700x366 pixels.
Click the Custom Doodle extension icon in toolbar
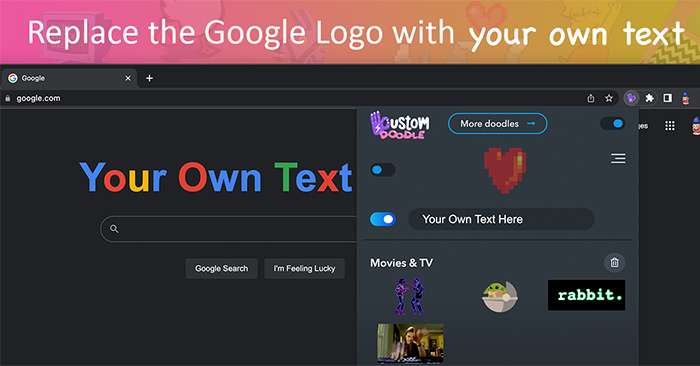(631, 98)
